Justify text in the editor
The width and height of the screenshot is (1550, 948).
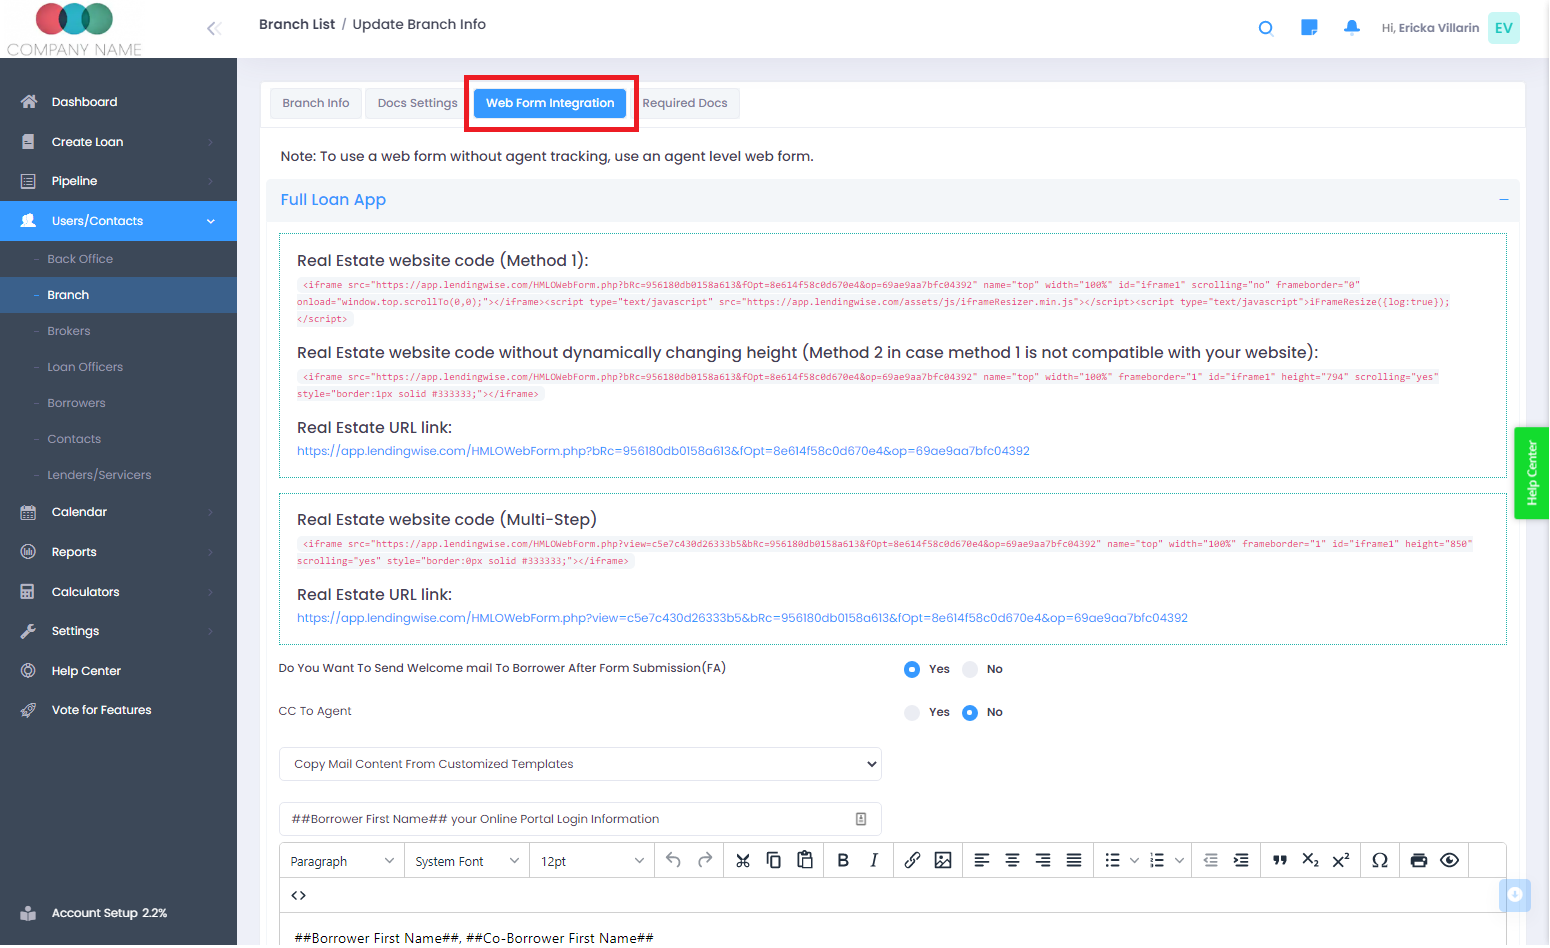(1074, 861)
